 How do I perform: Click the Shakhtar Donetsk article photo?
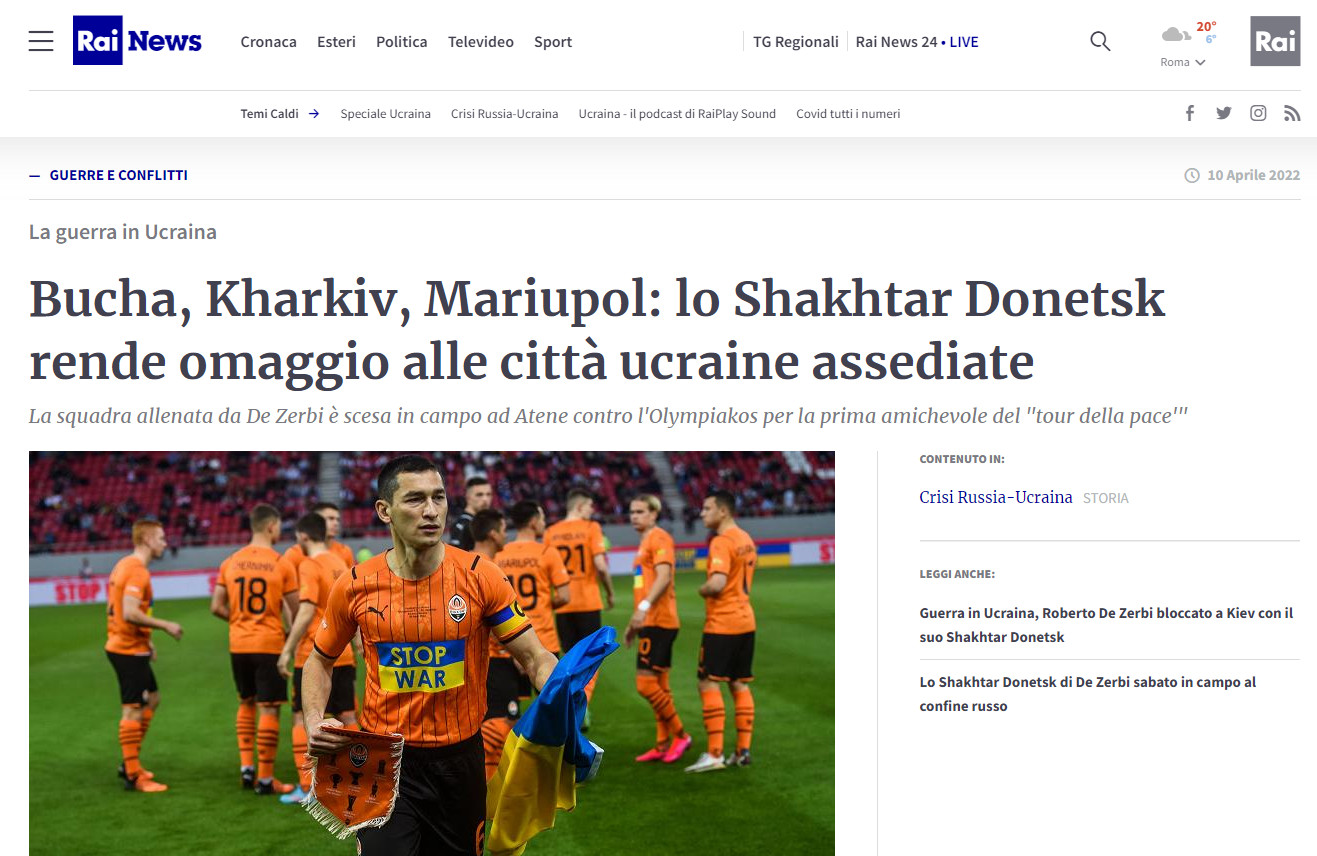click(431, 652)
